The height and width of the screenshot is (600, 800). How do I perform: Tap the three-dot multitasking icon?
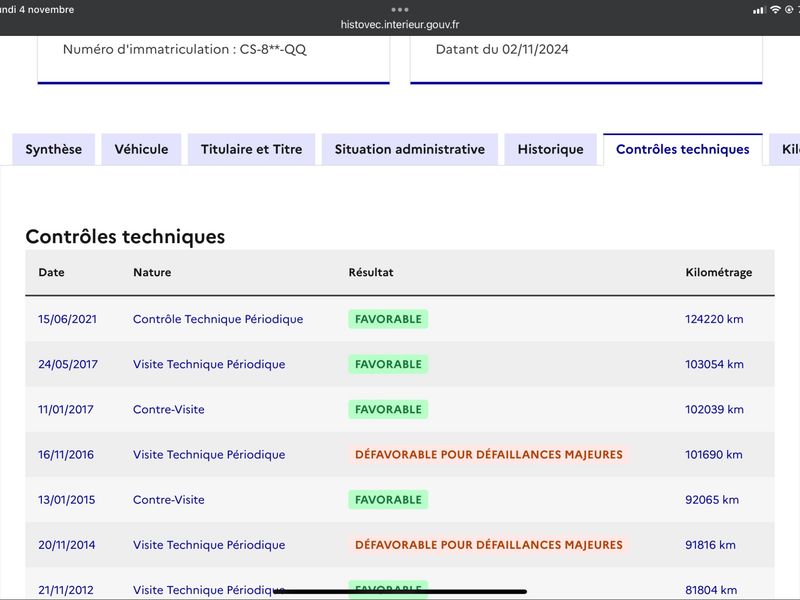coord(399,9)
